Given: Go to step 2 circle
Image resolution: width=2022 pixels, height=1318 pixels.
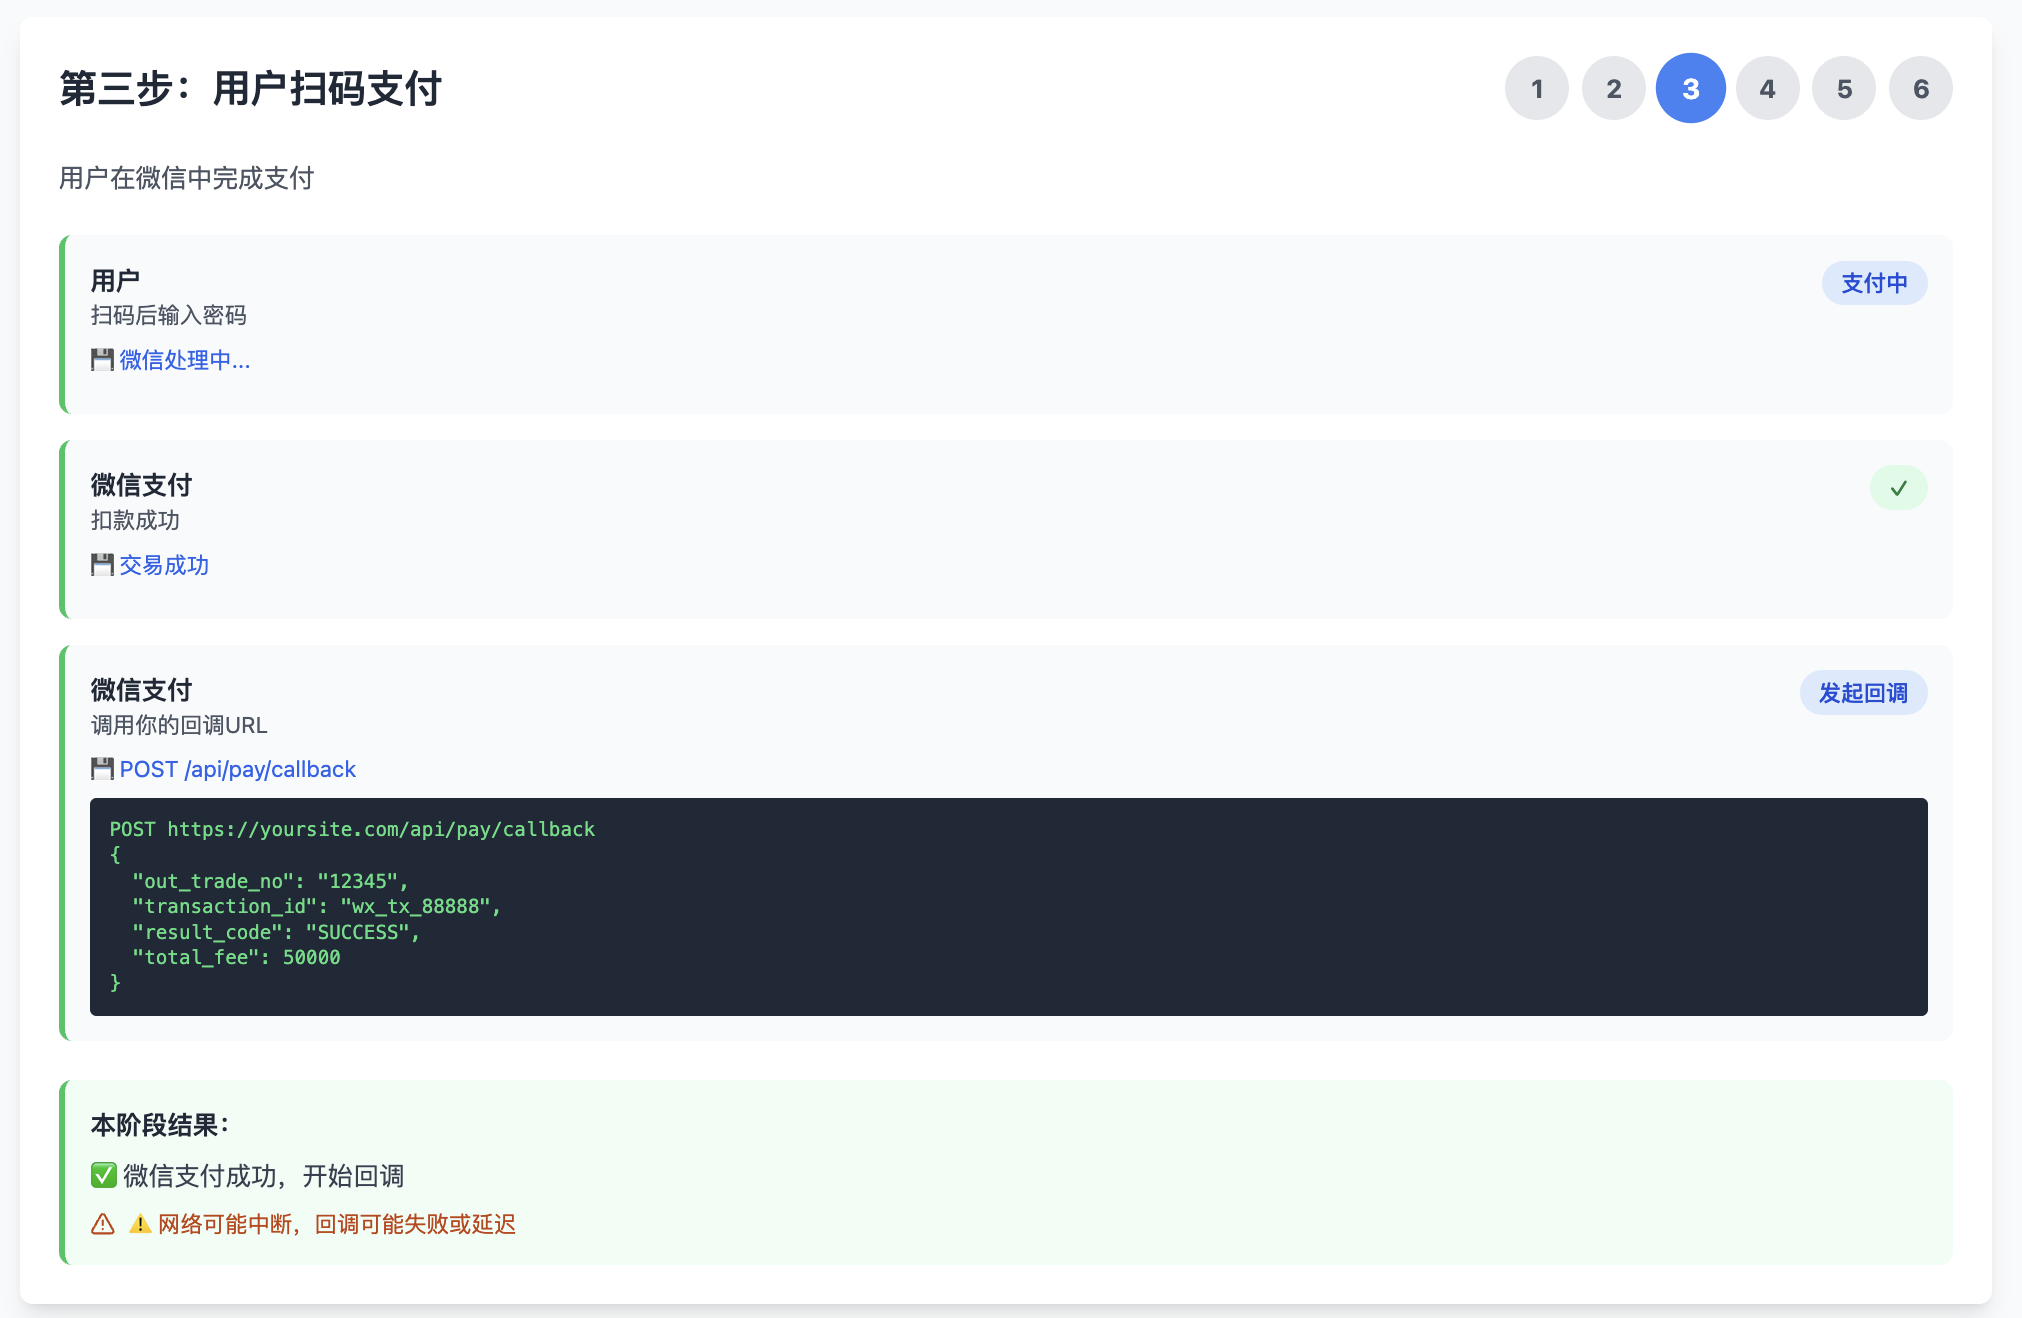Looking at the screenshot, I should [1613, 89].
